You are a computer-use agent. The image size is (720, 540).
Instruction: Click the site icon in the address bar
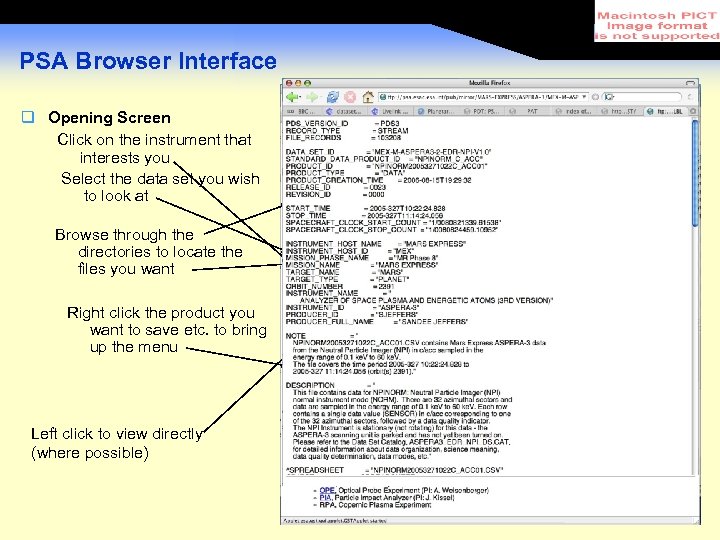pyautogui.click(x=382, y=97)
